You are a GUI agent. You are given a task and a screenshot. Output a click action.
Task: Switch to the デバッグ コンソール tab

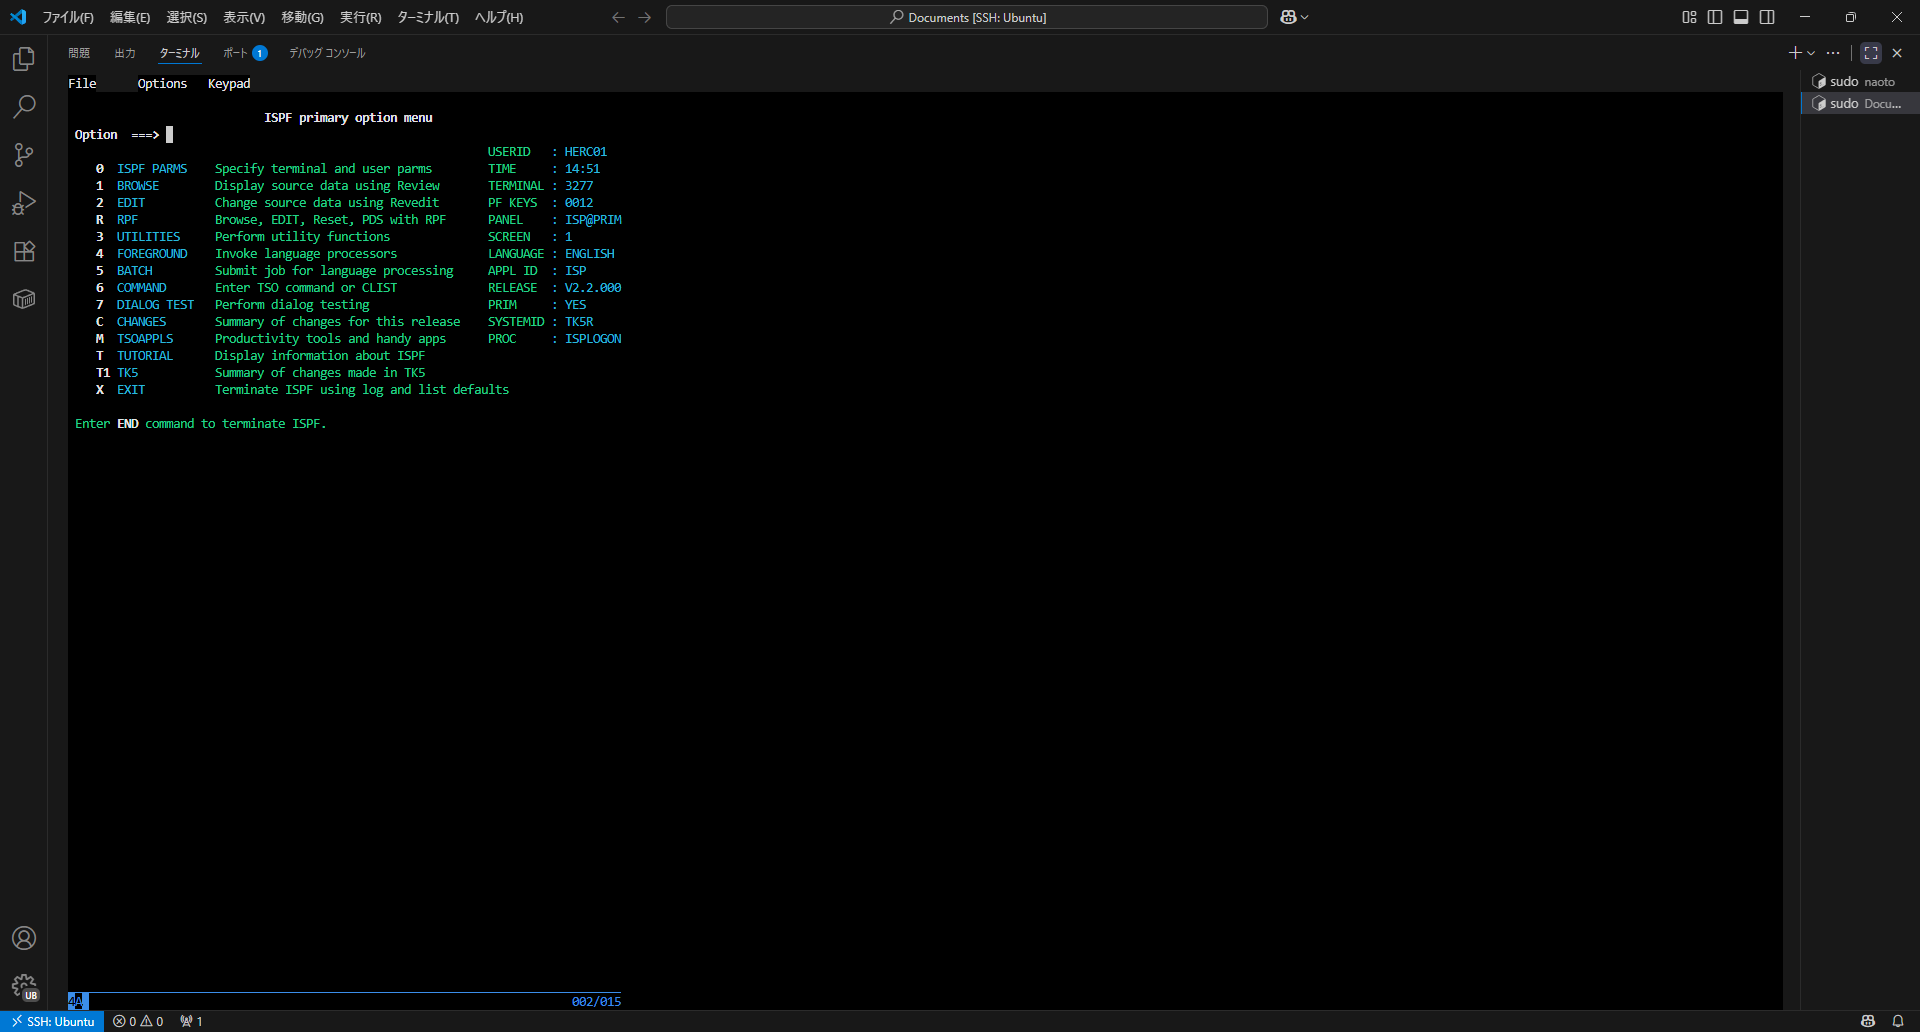(327, 53)
